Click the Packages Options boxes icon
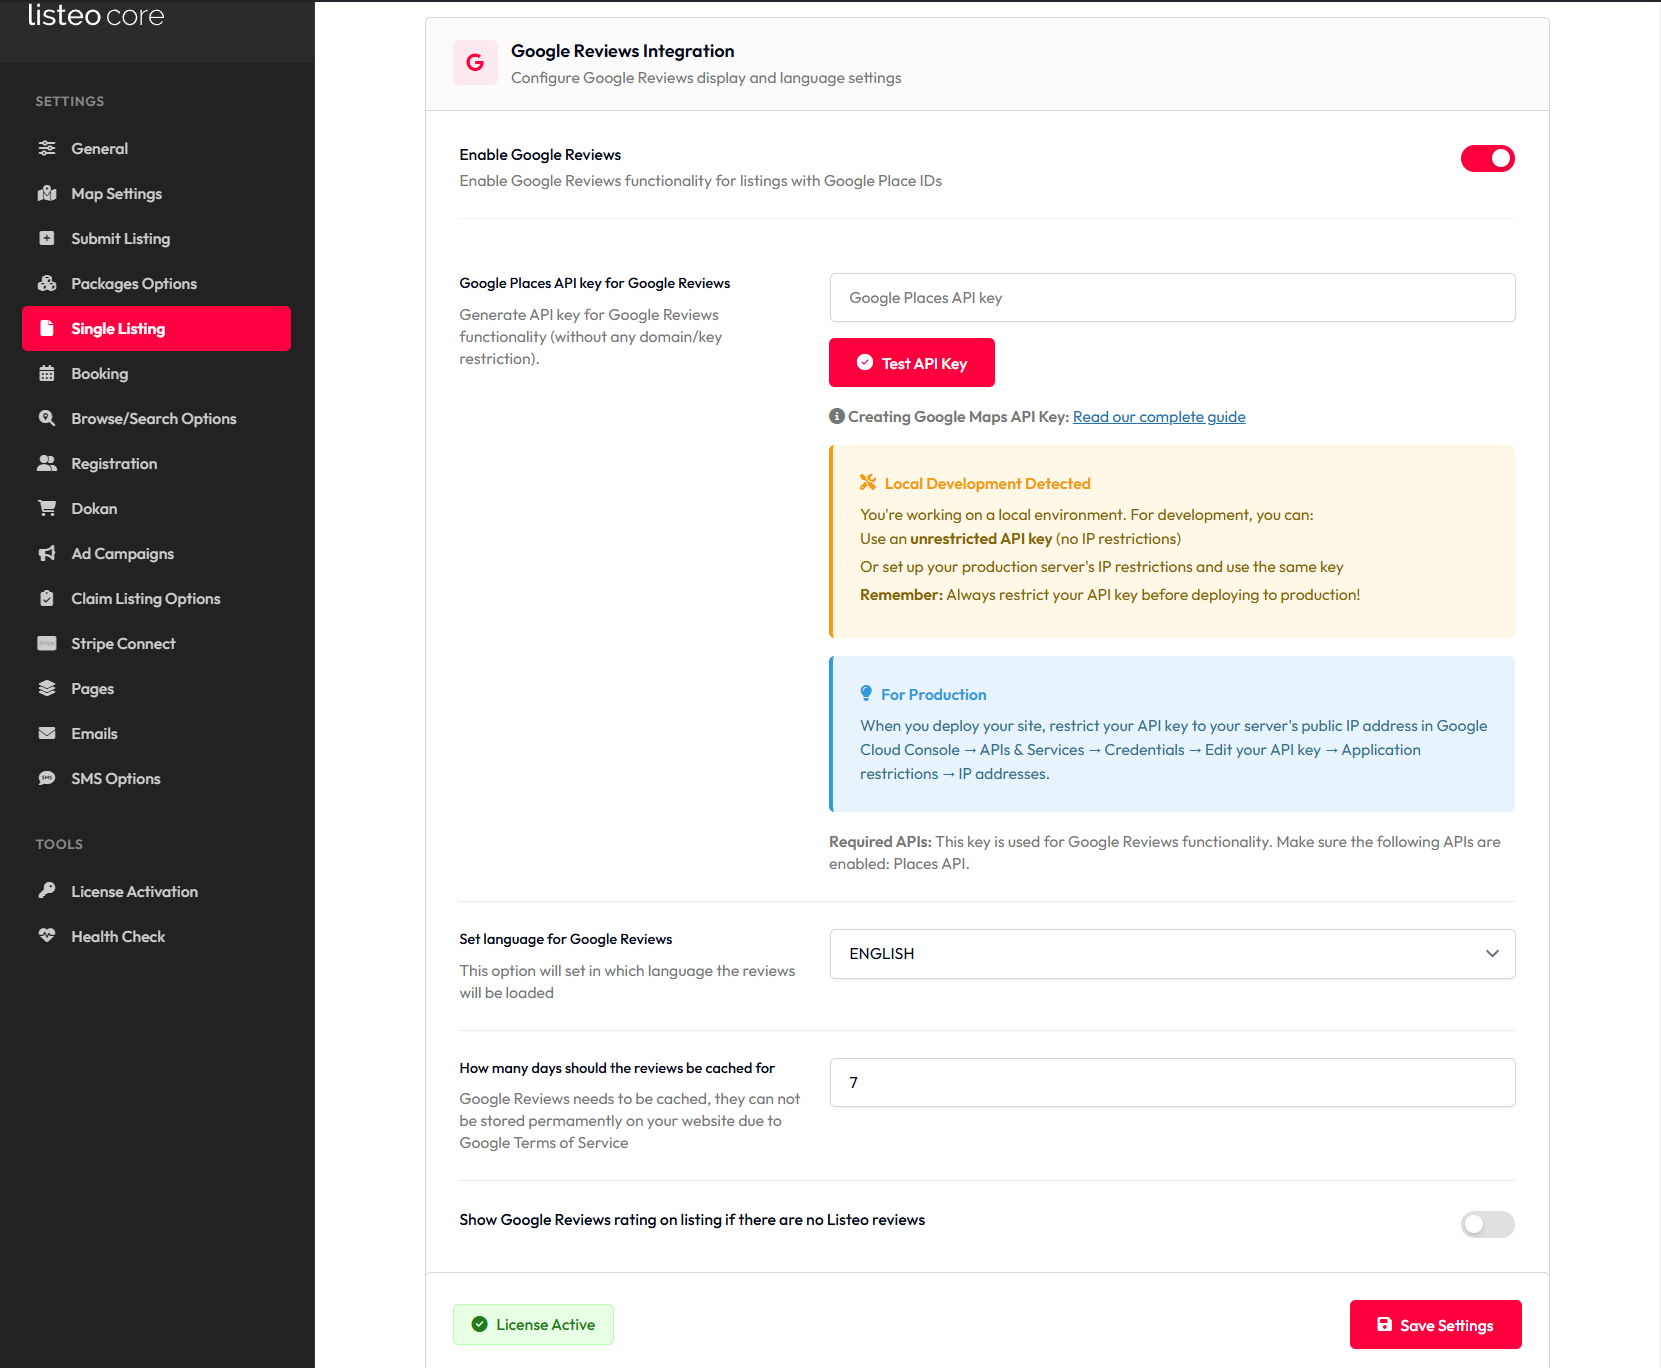This screenshot has height=1368, width=1661. tap(47, 283)
